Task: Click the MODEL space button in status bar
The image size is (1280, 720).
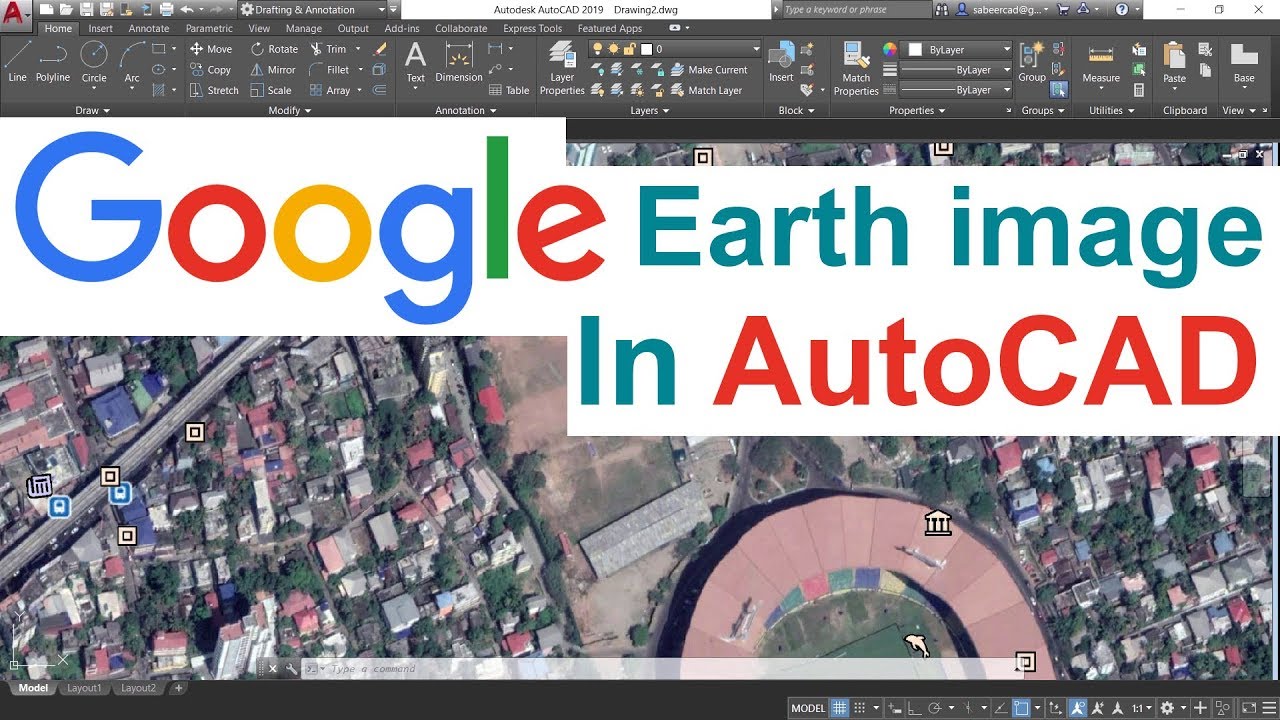Action: coord(807,708)
